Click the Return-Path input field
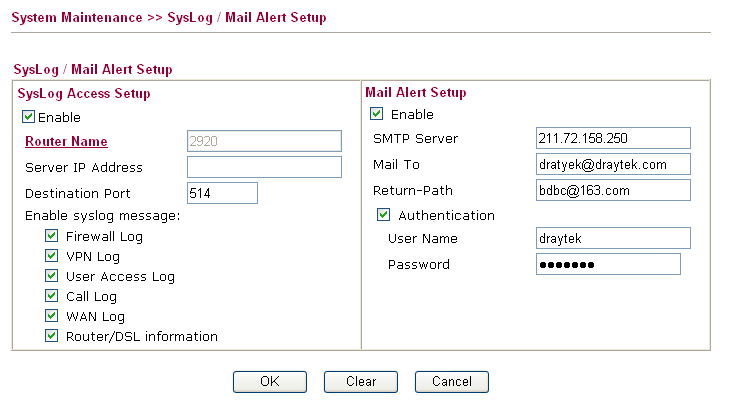732x412 pixels. [x=613, y=190]
